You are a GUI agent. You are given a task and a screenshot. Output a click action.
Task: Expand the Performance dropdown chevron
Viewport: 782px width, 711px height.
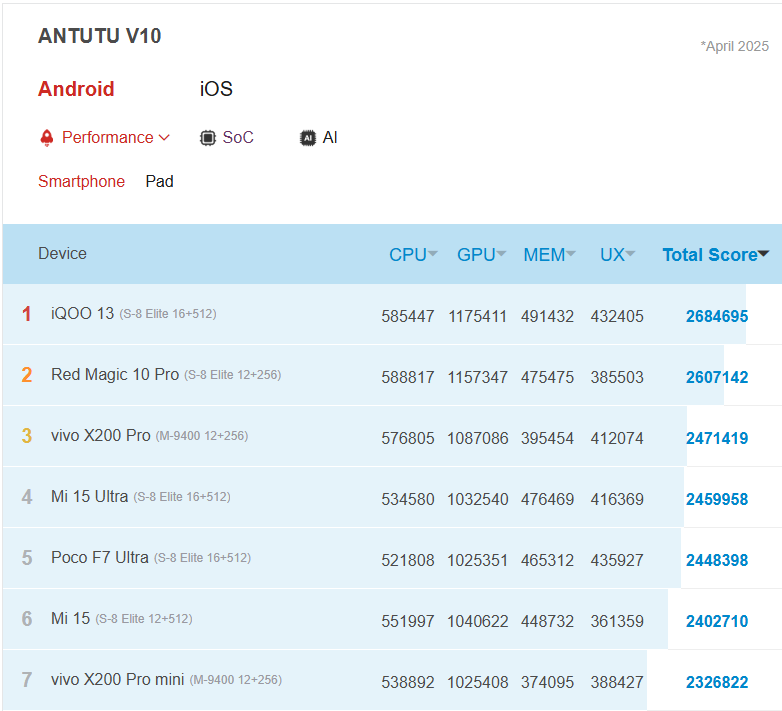[x=164, y=137]
